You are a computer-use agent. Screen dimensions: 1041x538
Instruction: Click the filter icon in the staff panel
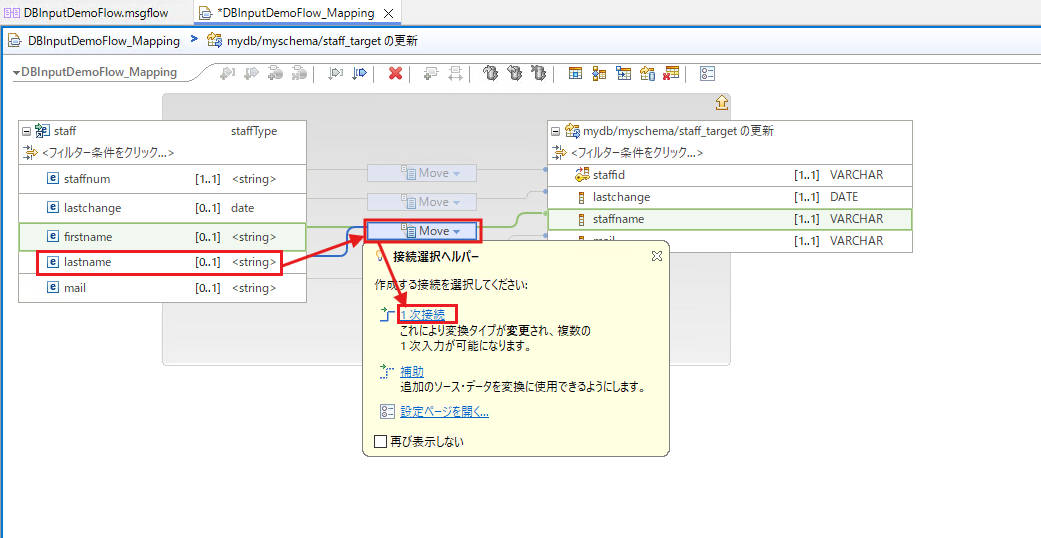(x=31, y=153)
